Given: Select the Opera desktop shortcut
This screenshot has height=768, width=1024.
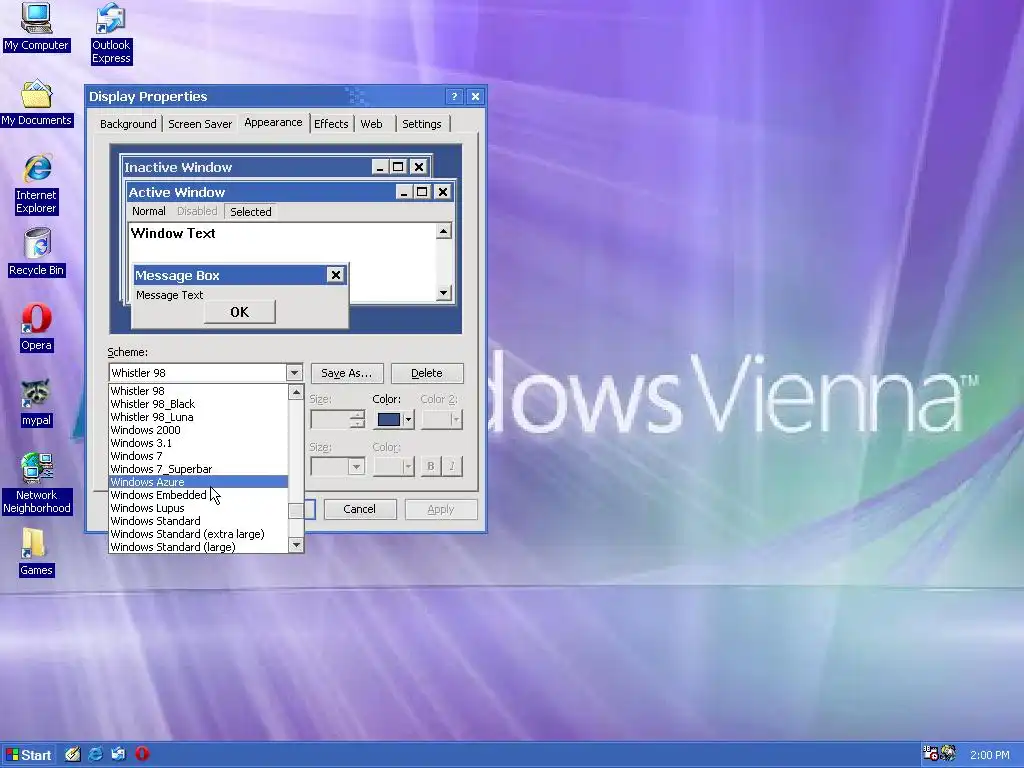Looking at the screenshot, I should (x=37, y=328).
